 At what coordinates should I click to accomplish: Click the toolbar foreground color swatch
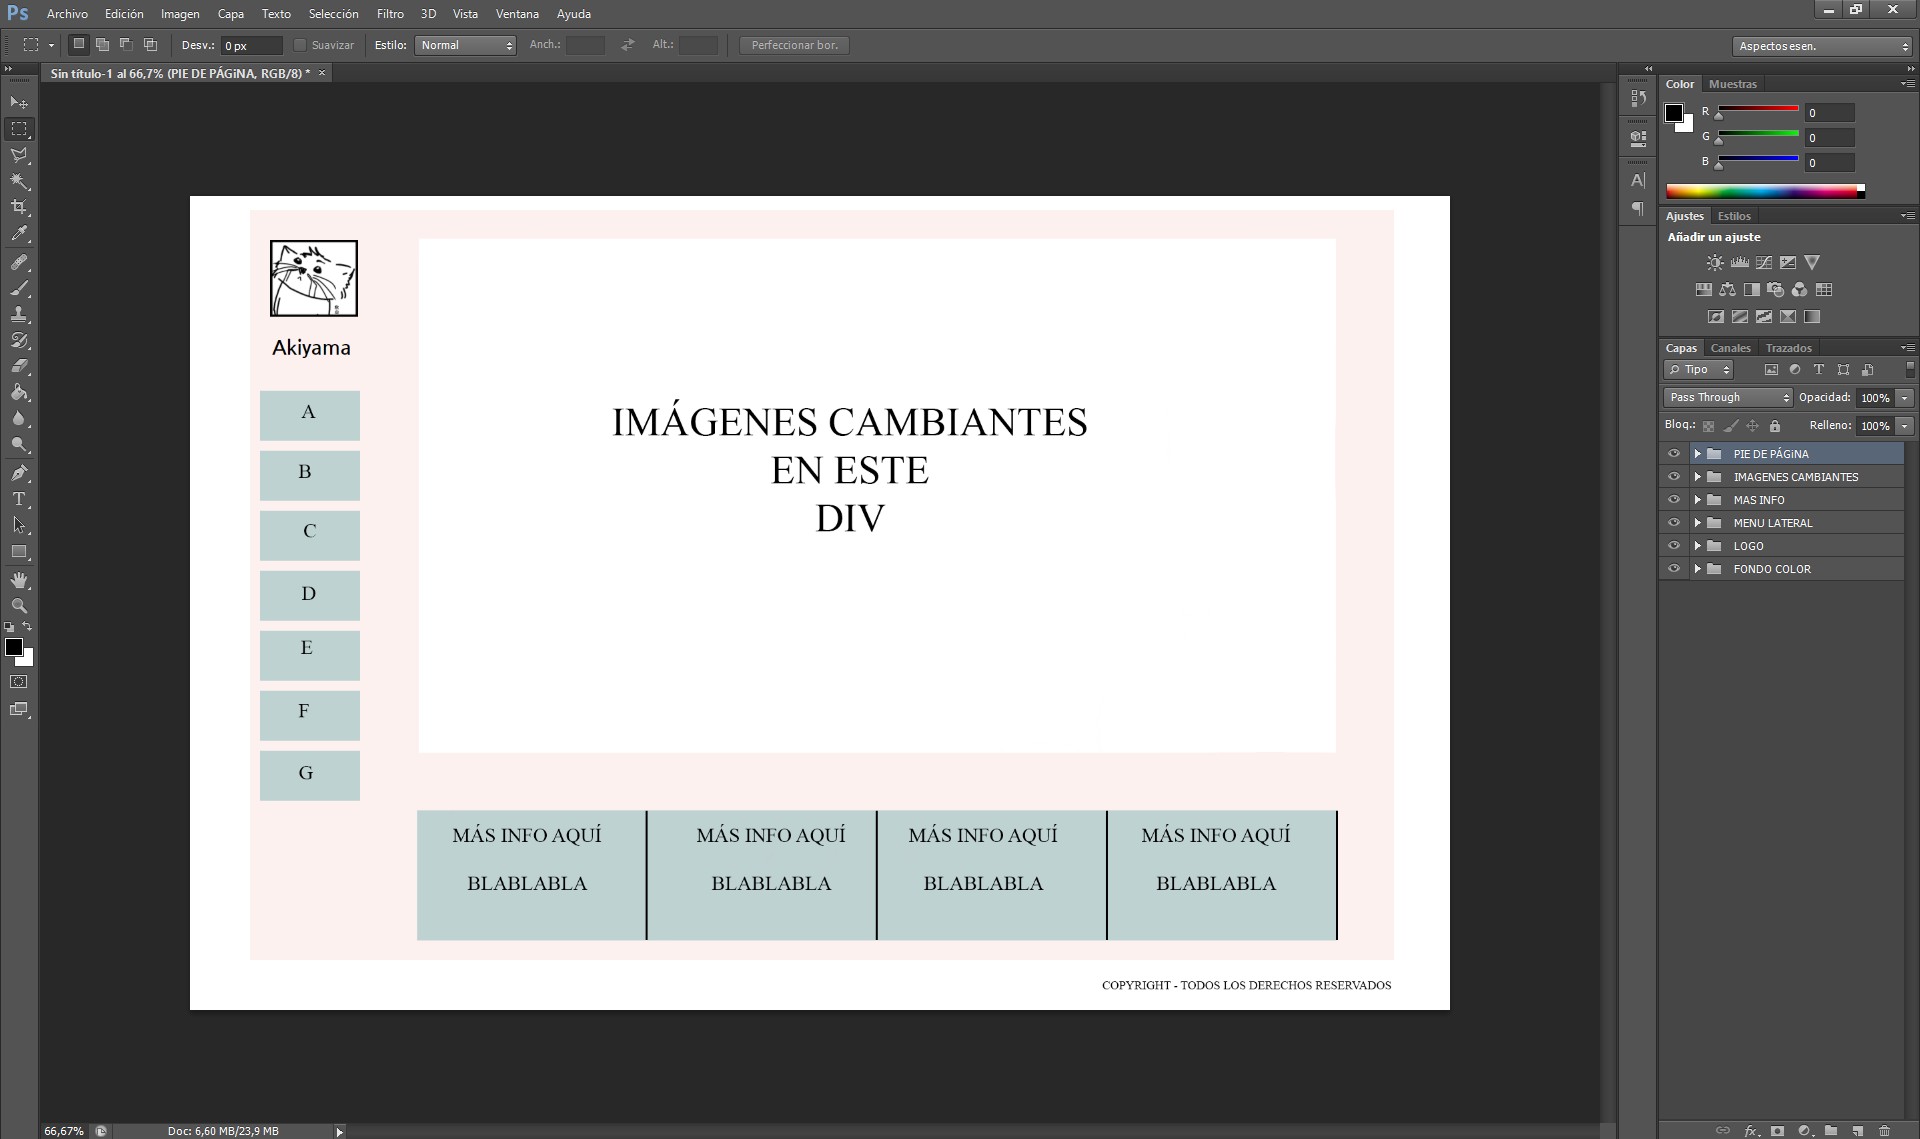pos(13,647)
